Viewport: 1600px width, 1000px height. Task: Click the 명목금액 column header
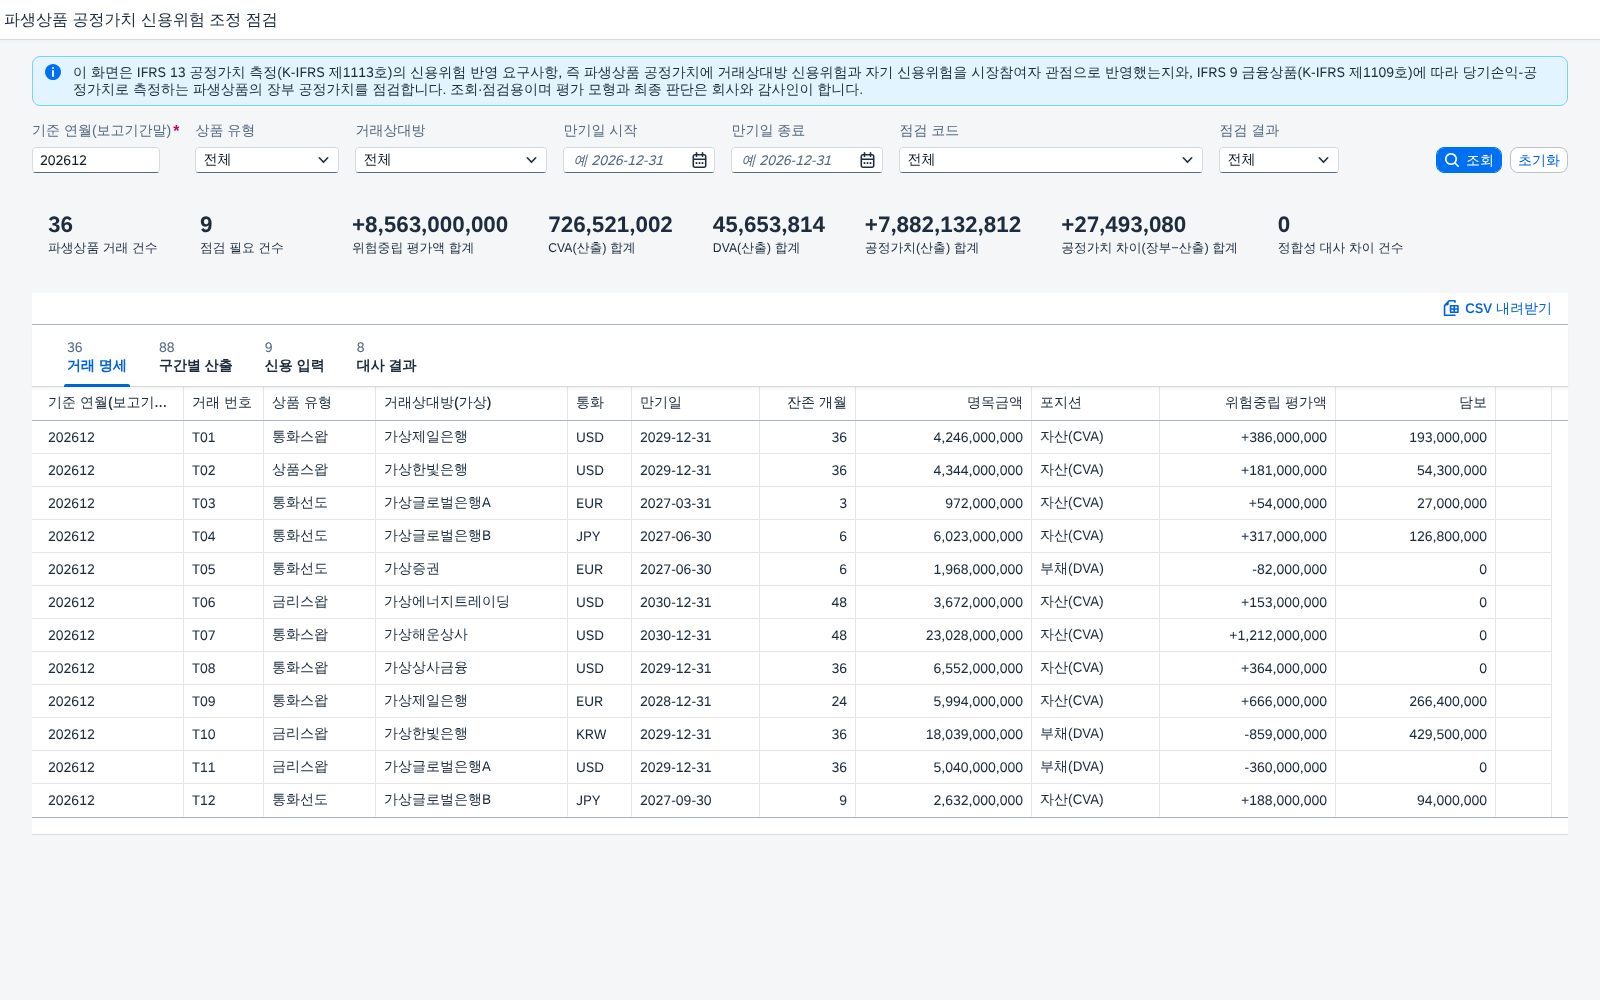[x=943, y=403]
